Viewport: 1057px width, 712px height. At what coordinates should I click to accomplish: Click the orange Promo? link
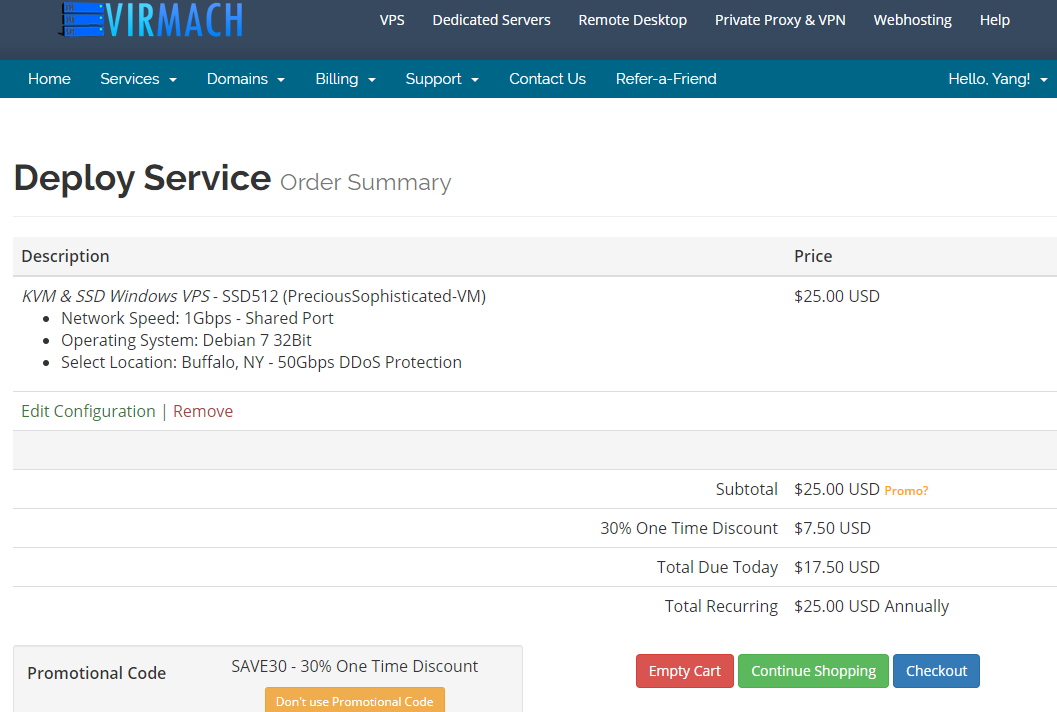point(906,491)
